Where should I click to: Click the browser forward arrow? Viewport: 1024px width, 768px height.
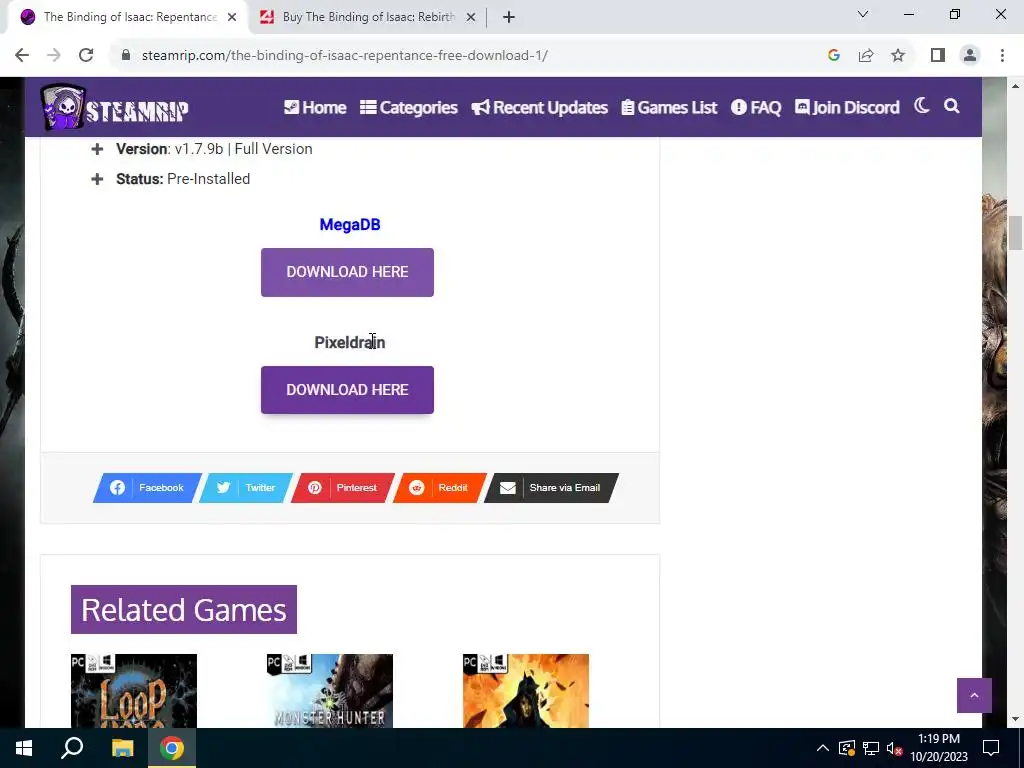(x=54, y=56)
